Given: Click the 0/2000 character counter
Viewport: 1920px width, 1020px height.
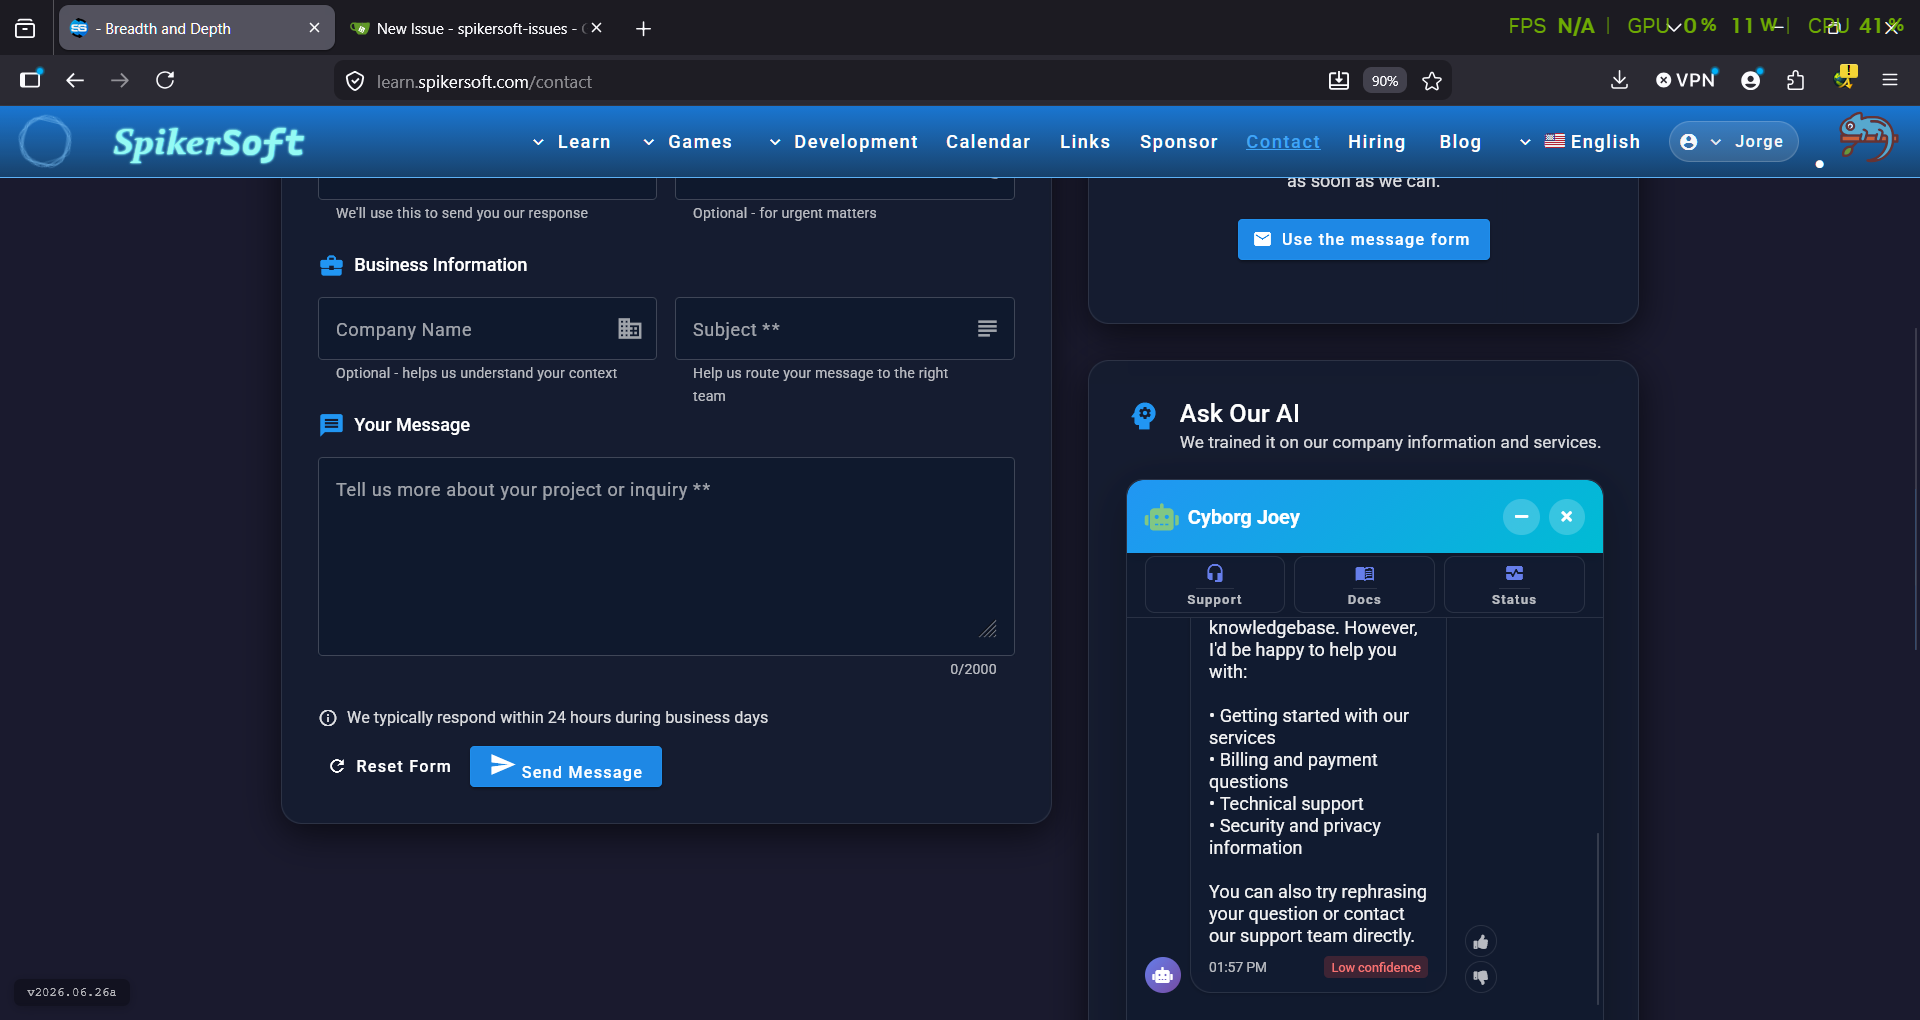Looking at the screenshot, I should point(973,669).
